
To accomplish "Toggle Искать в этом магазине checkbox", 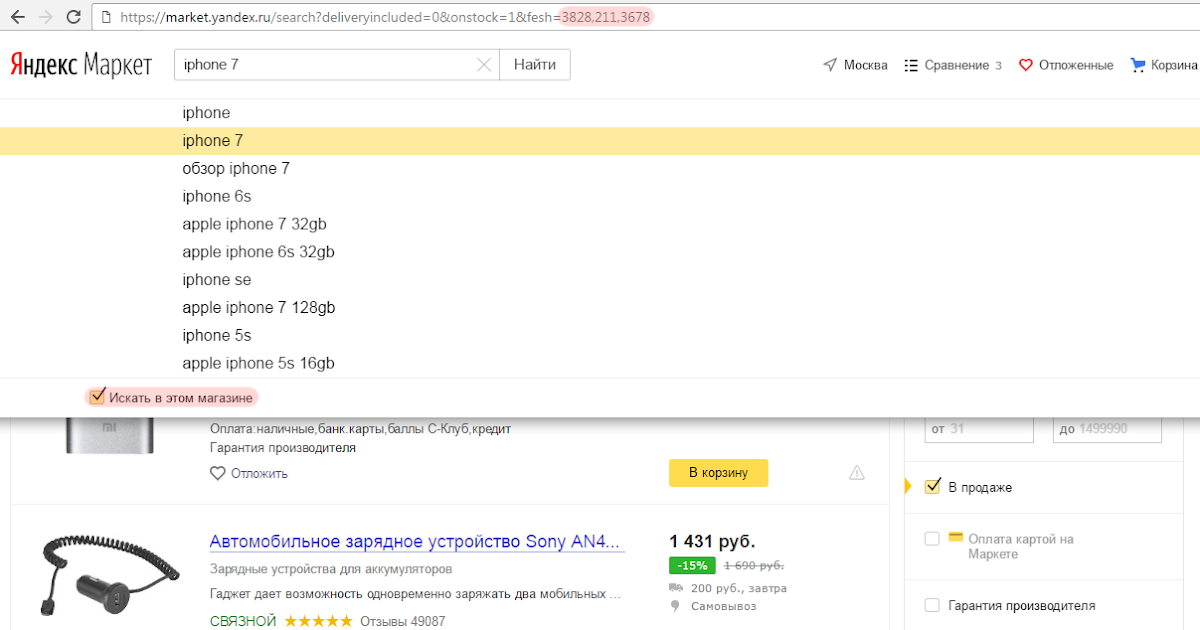I will coord(97,397).
